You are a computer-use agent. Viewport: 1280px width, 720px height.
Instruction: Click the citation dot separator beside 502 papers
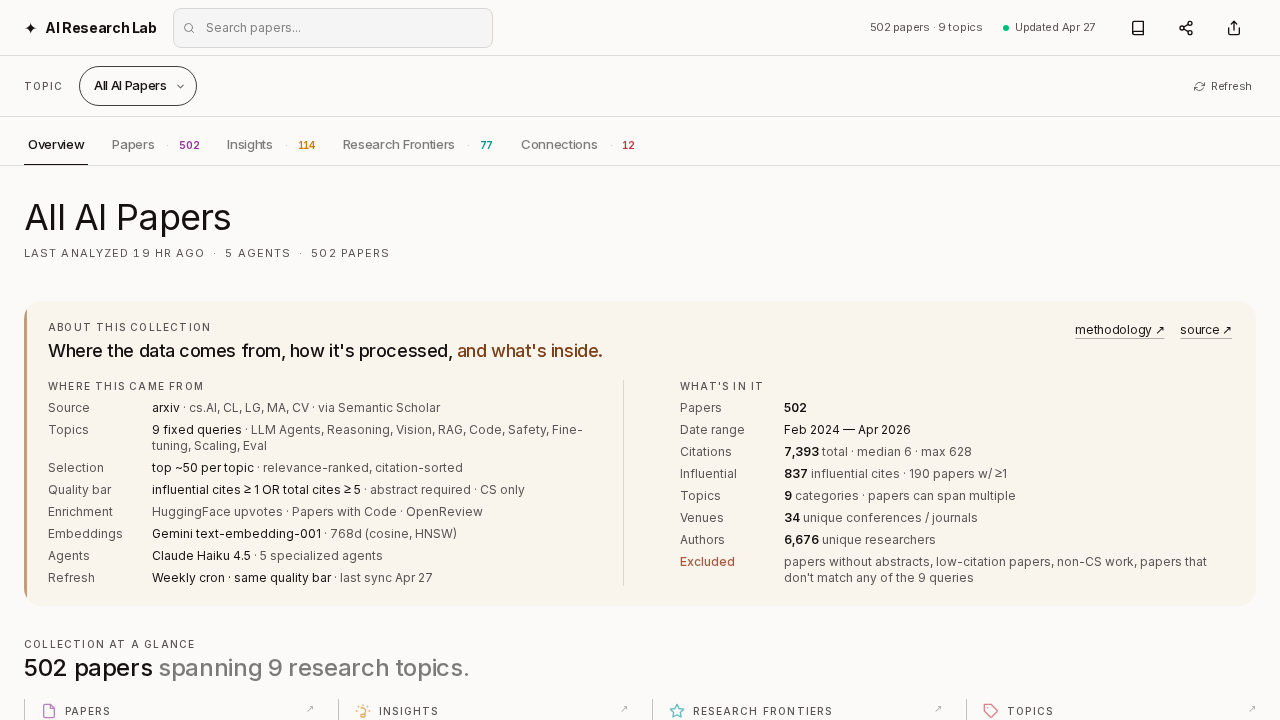936,27
